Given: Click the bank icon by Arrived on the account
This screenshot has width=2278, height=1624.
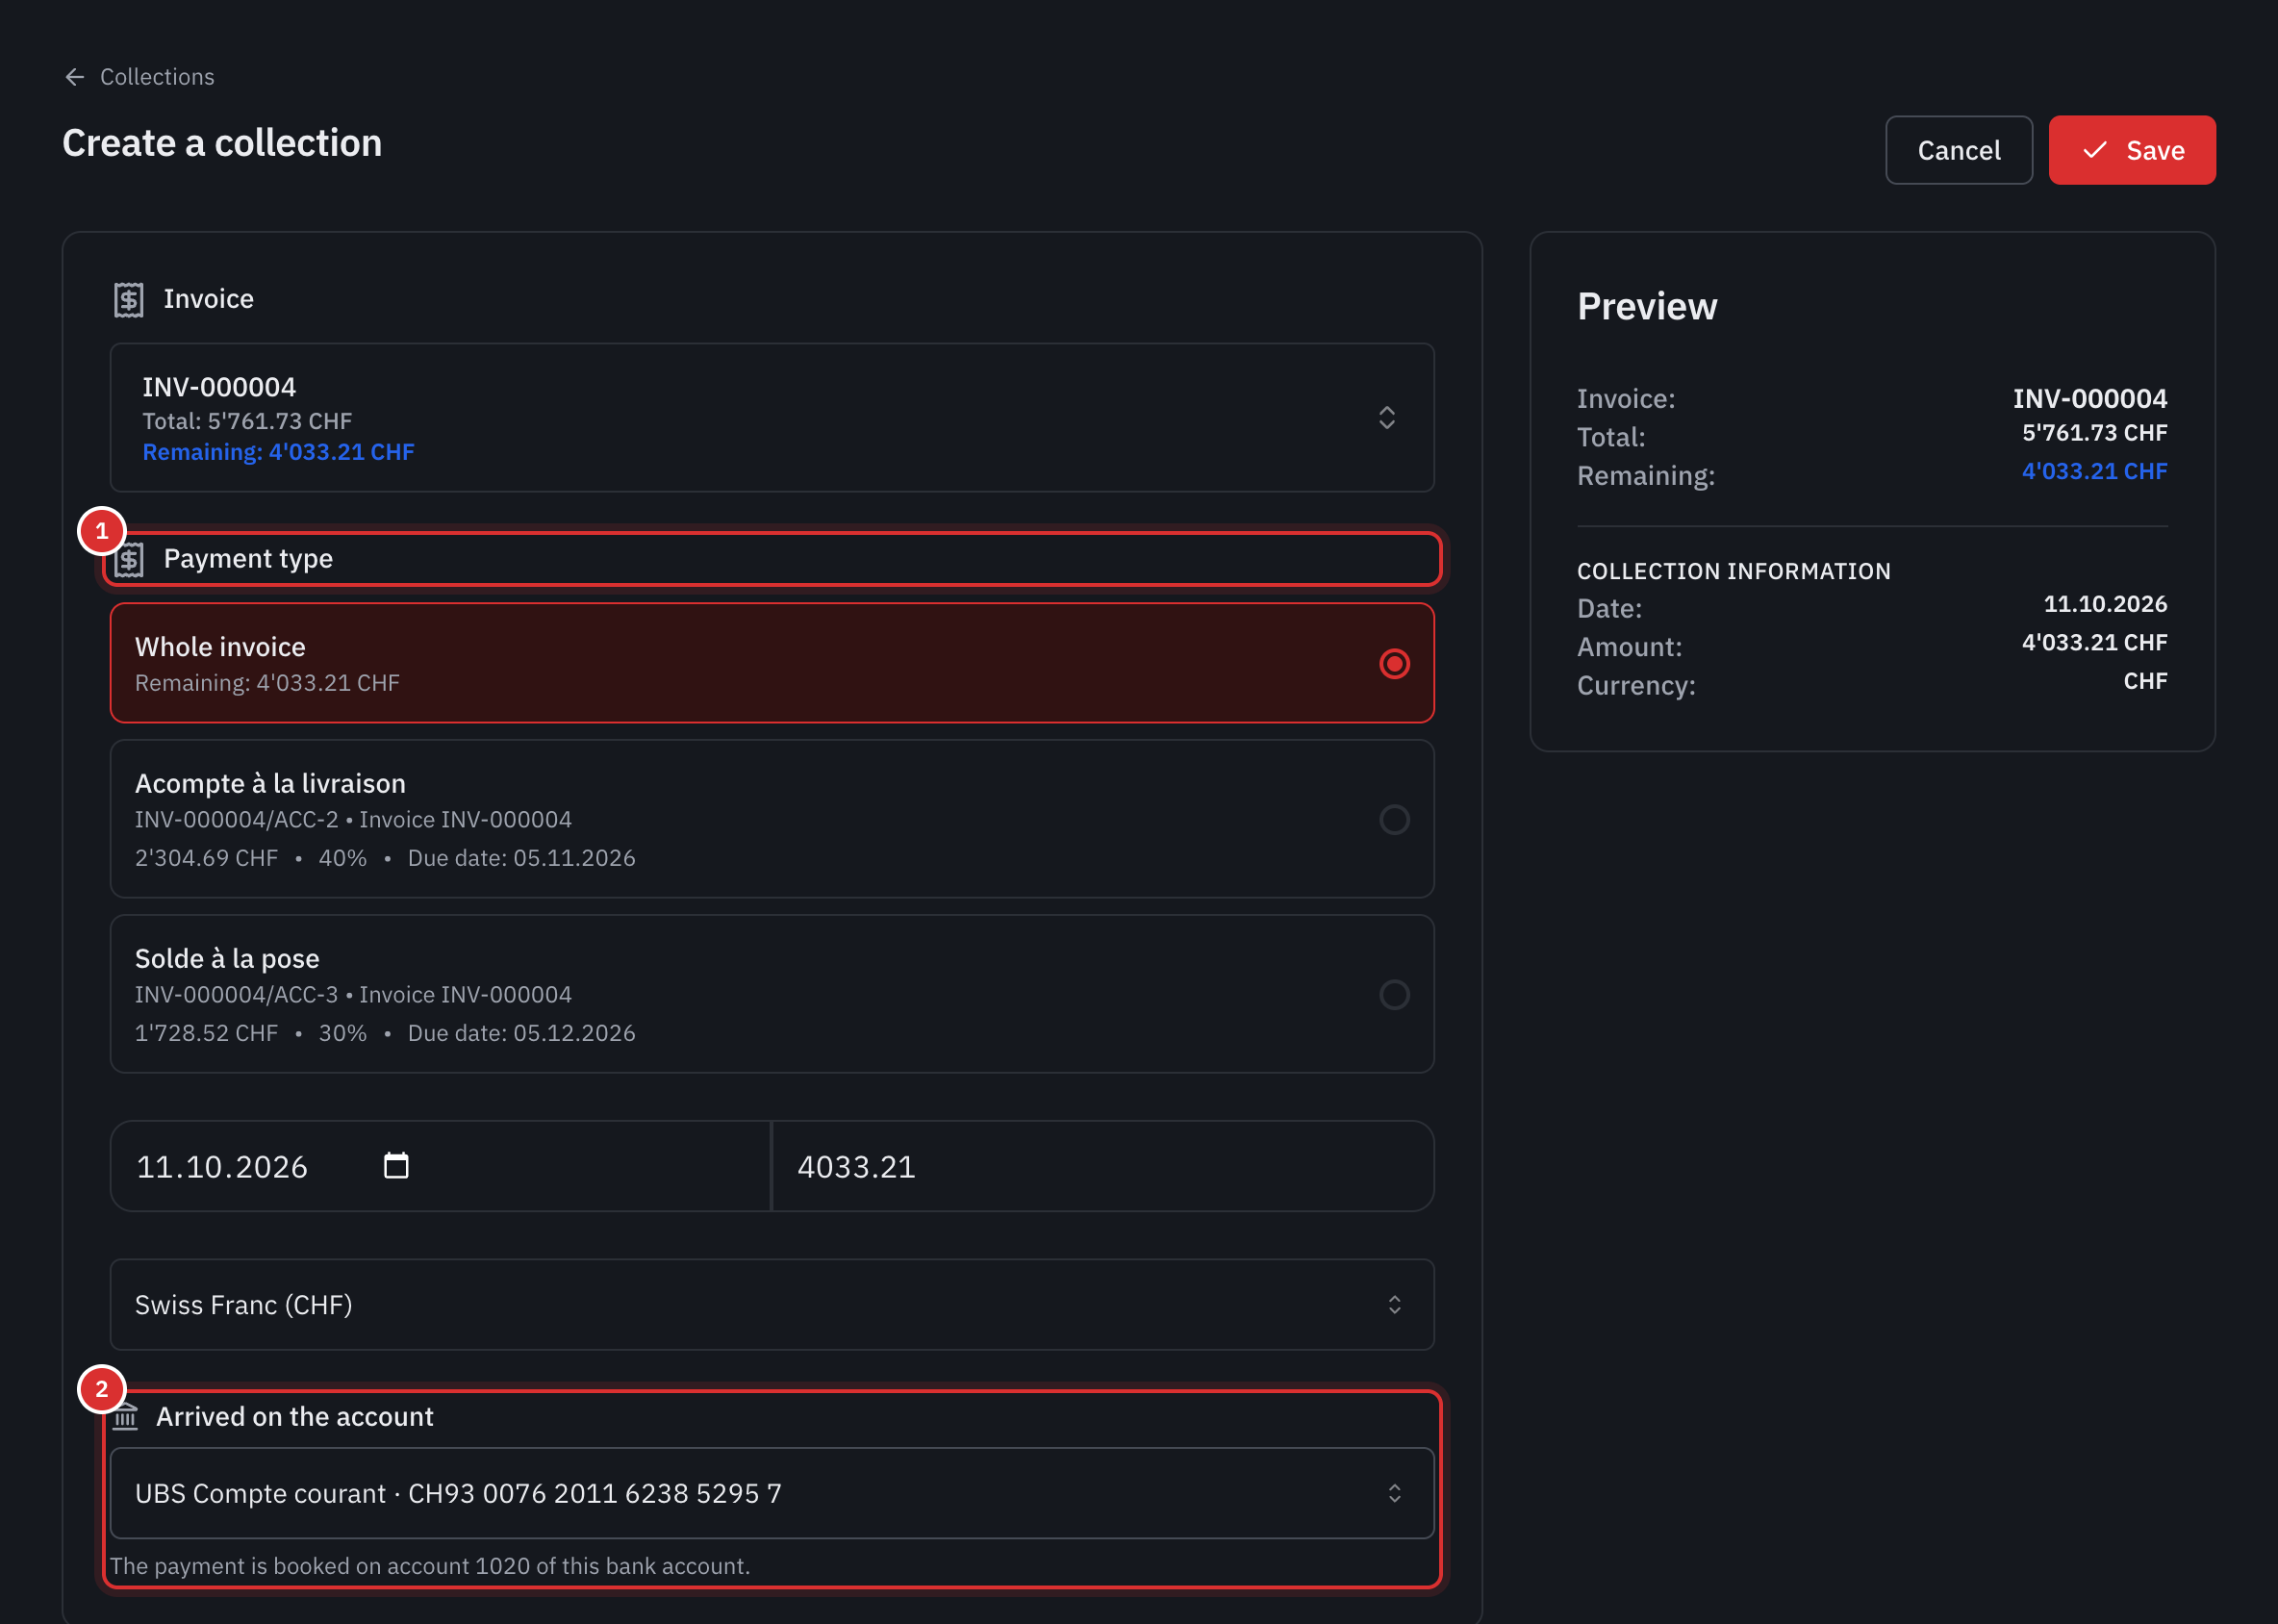Looking at the screenshot, I should pyautogui.click(x=125, y=1417).
